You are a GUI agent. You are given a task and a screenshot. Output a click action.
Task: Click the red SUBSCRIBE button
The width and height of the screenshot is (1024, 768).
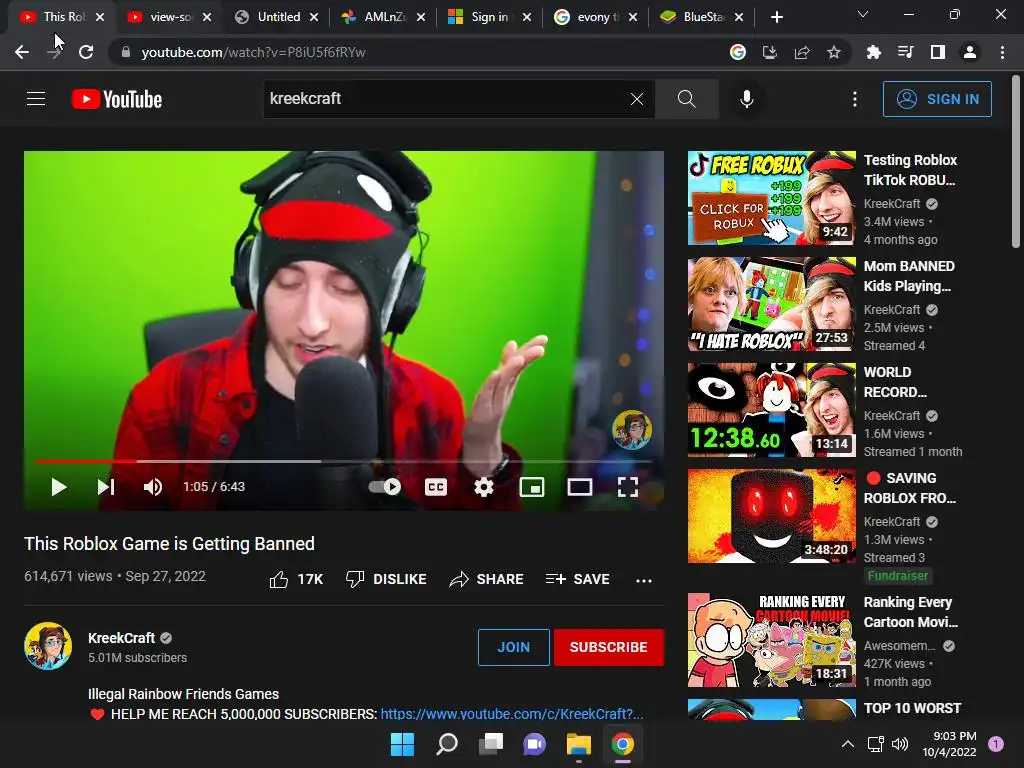(609, 647)
